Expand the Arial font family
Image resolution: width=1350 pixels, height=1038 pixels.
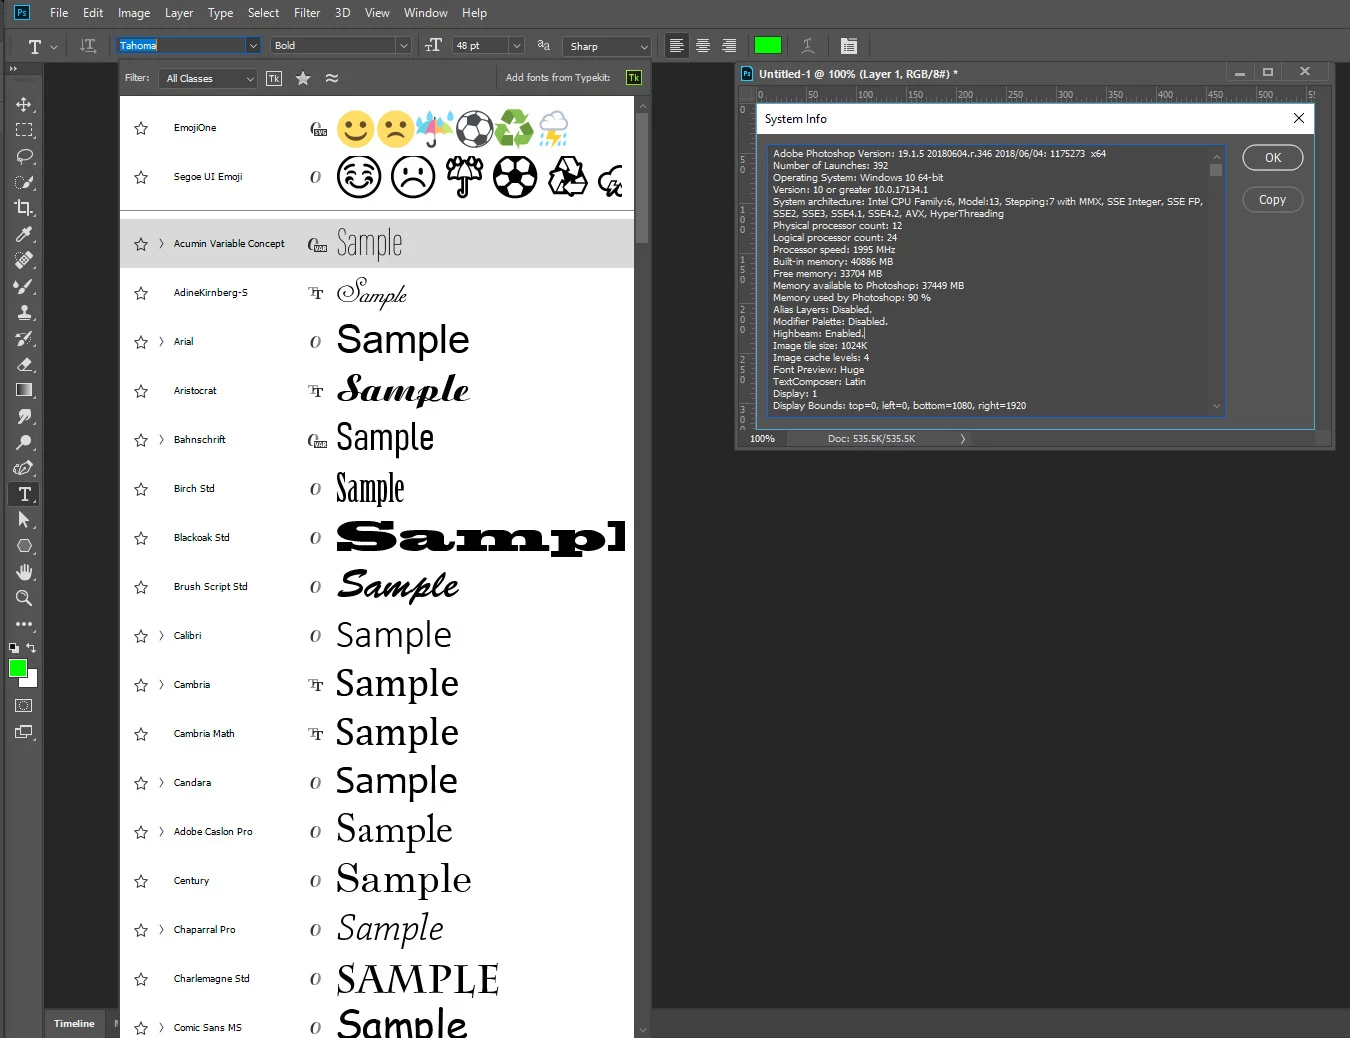point(161,342)
